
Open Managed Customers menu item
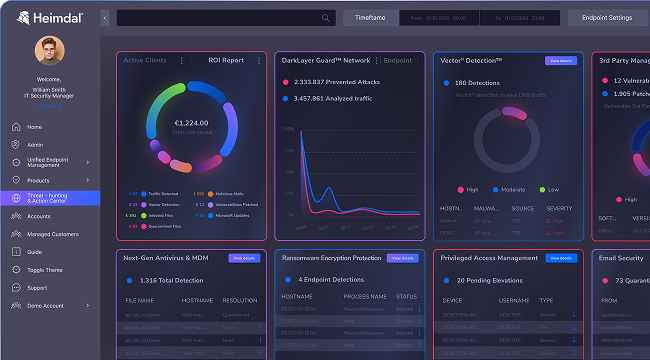[53, 234]
